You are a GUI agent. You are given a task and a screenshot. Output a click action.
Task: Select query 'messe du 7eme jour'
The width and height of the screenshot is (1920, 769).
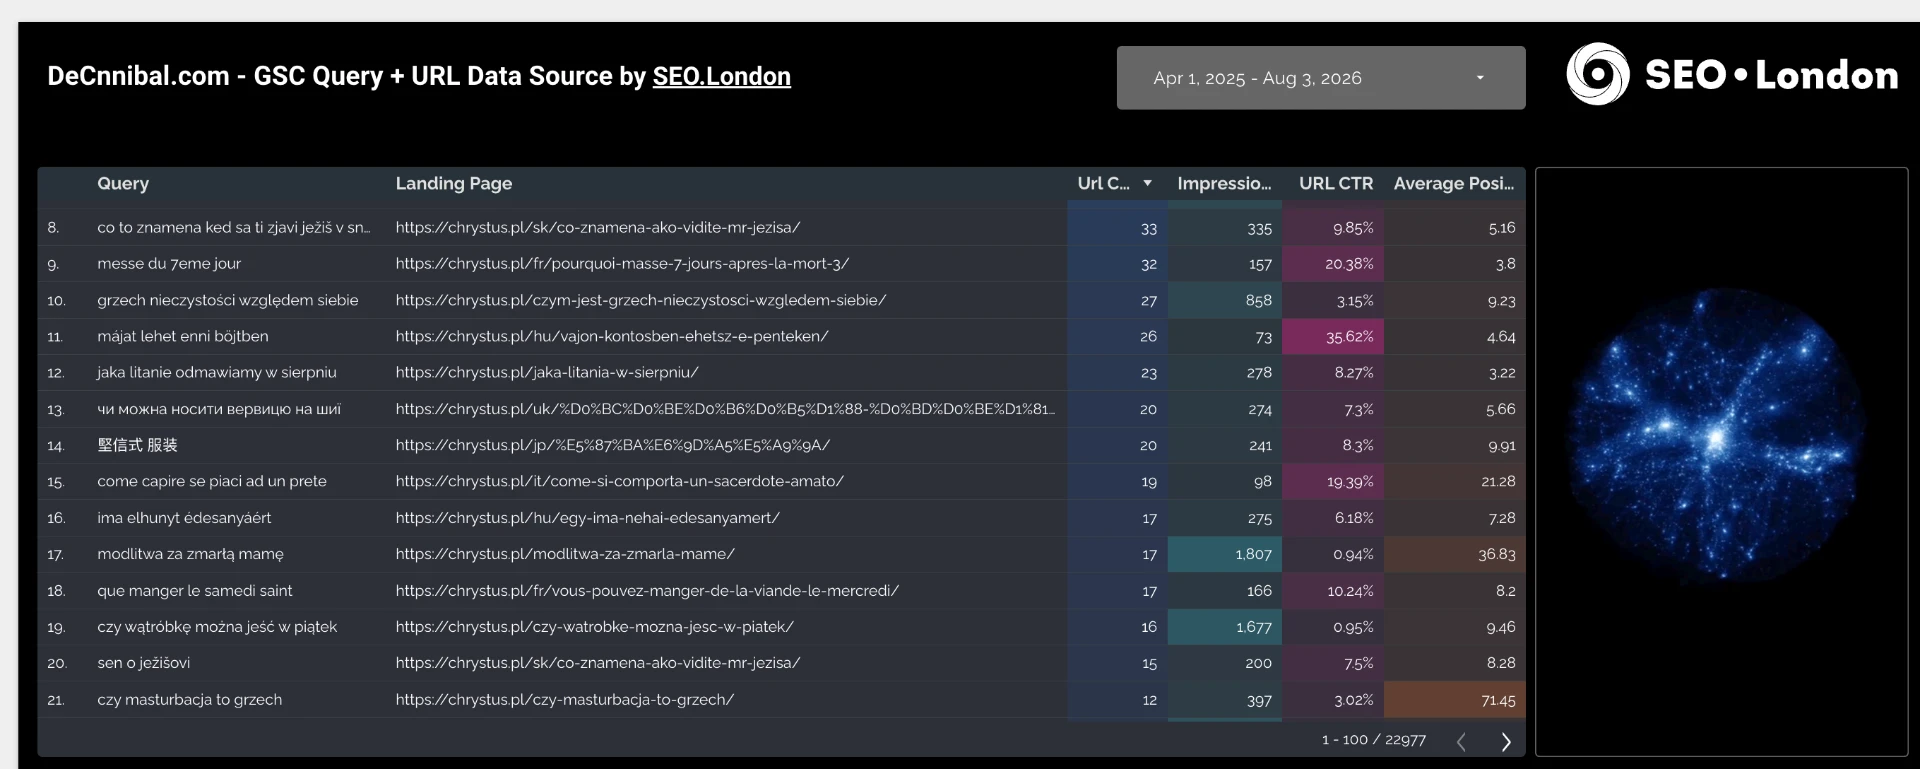tap(169, 264)
